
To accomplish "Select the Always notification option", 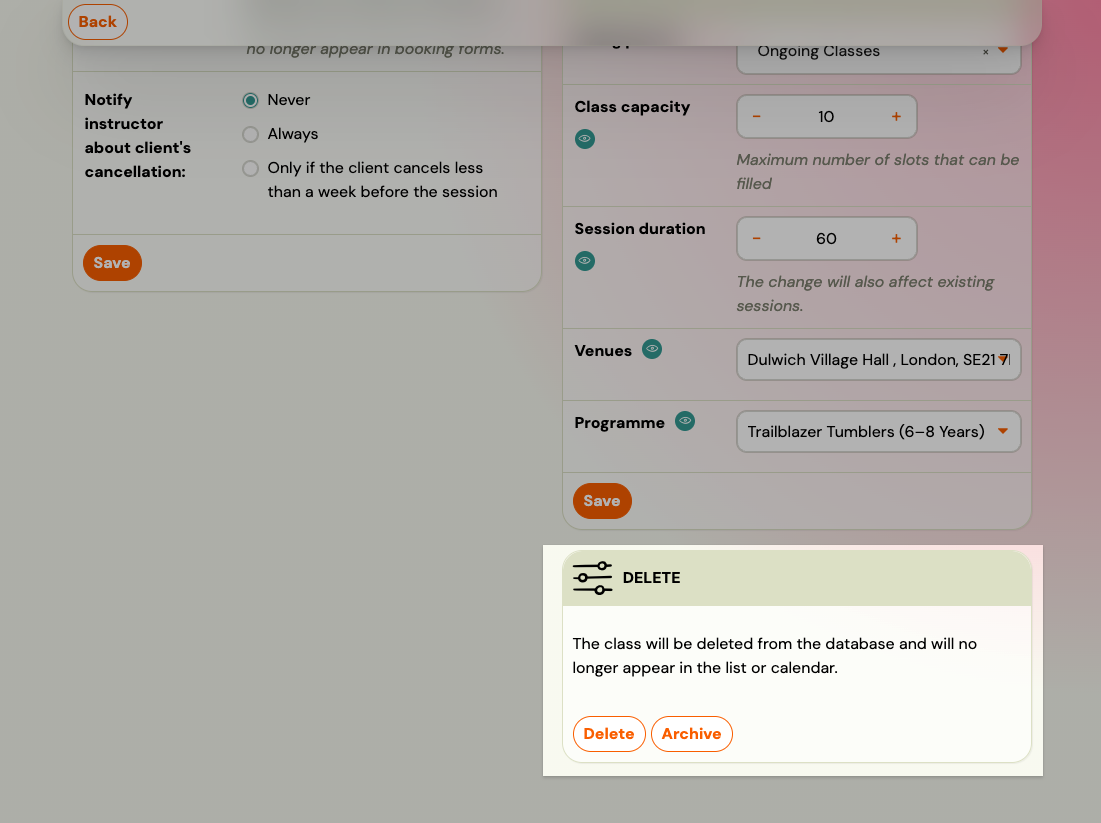I will coord(251,134).
